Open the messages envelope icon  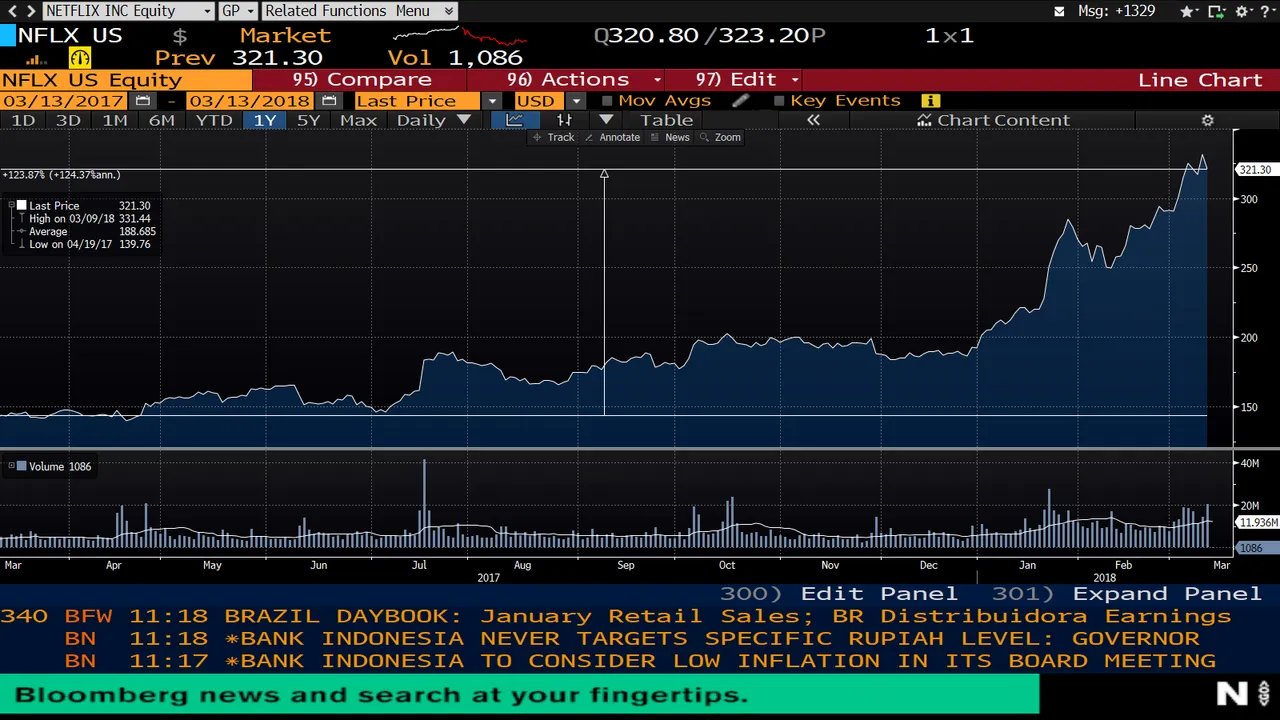[x=1060, y=11]
